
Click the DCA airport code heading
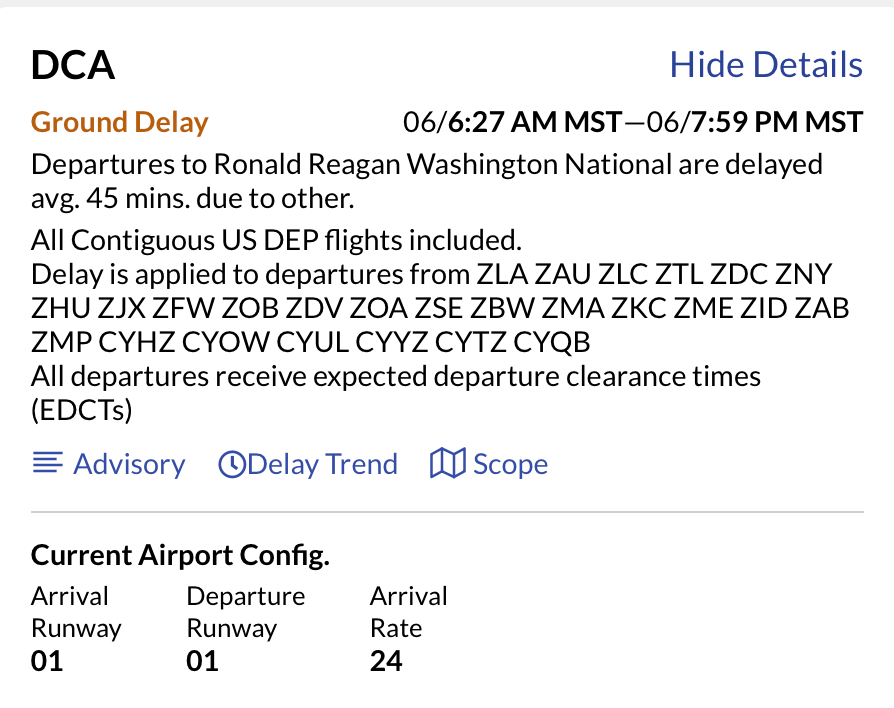click(x=73, y=66)
